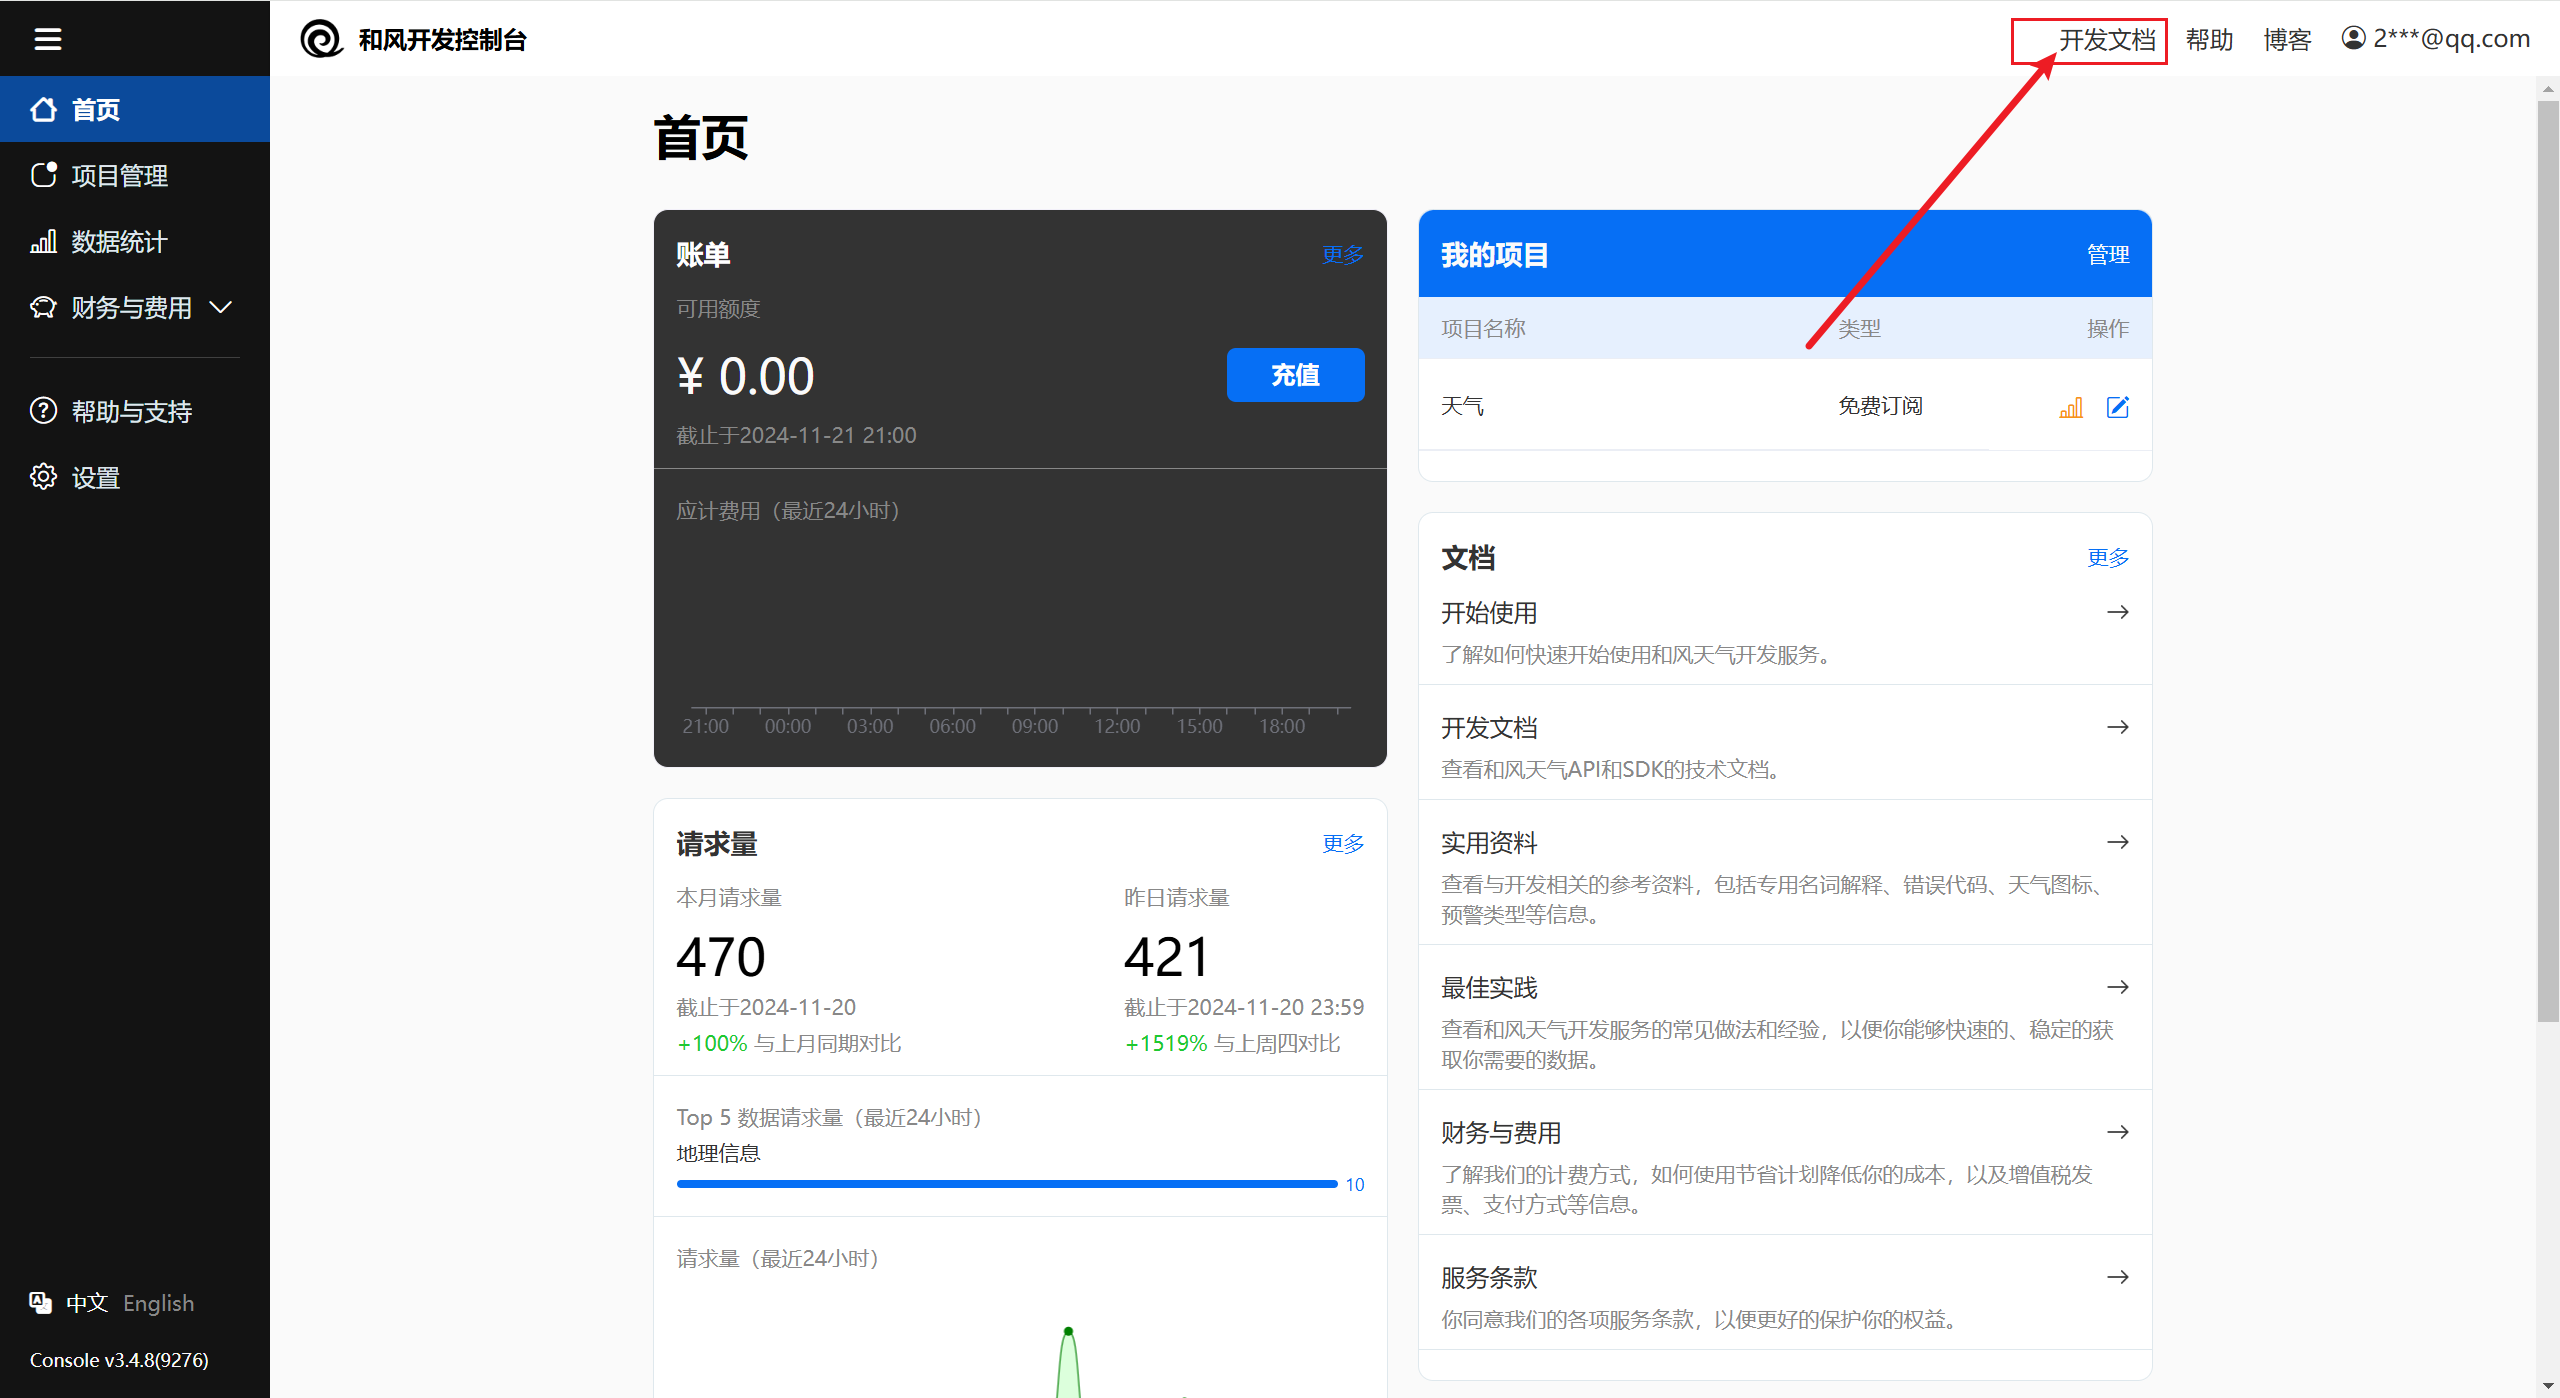The width and height of the screenshot is (2560, 1398).
Task: Click 管理 in 我的项目 panel
Action: (x=2108, y=254)
